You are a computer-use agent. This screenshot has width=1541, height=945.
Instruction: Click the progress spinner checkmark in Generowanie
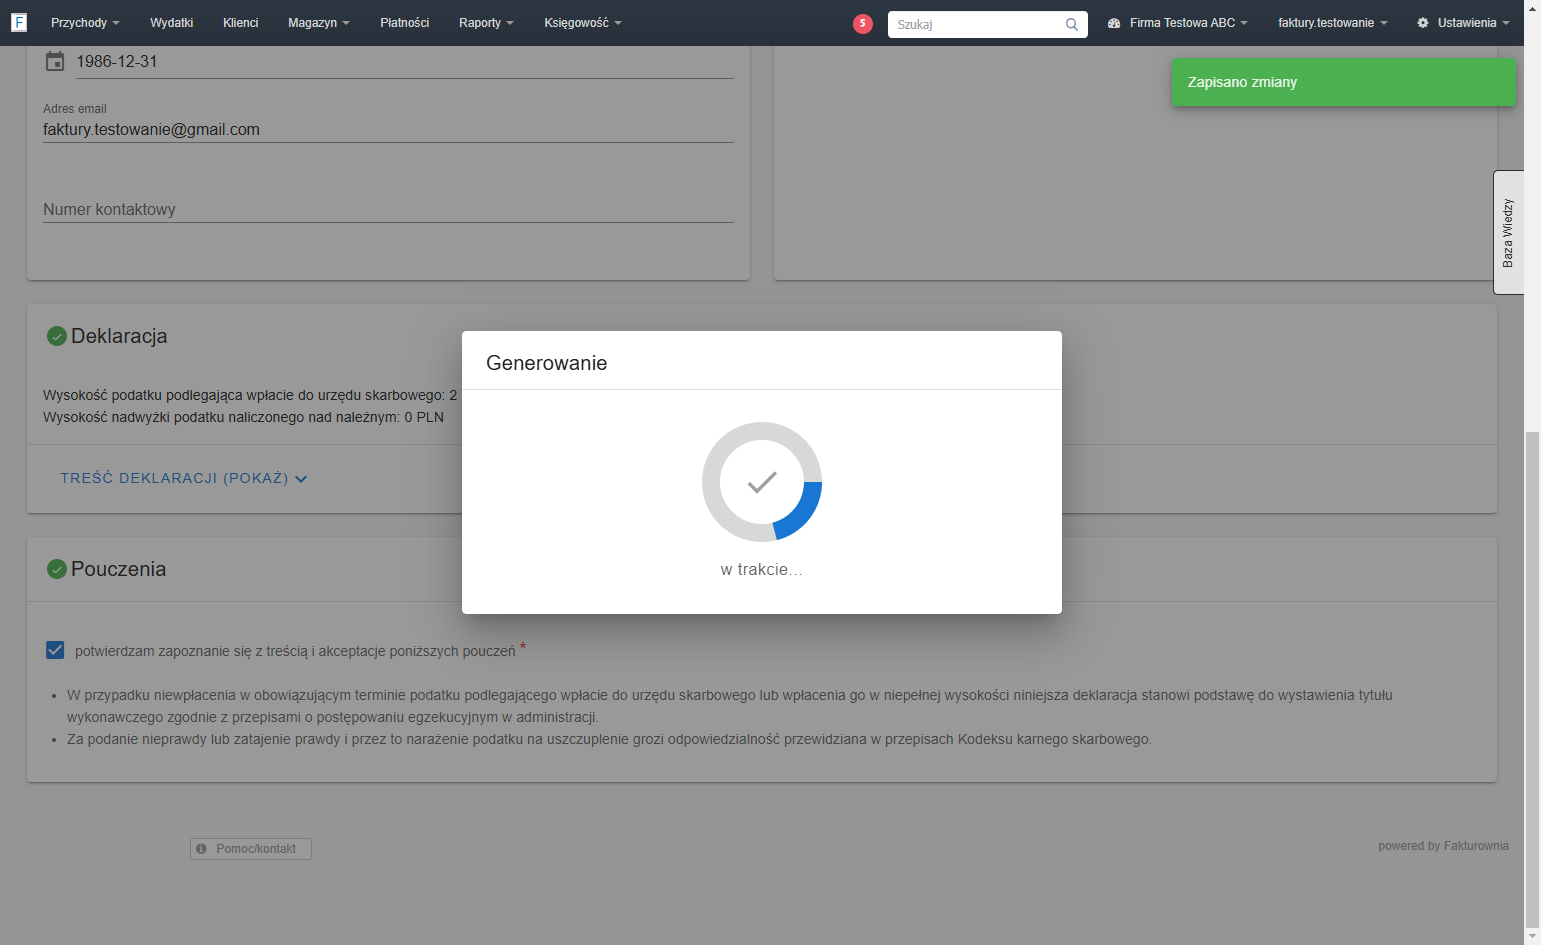tap(762, 482)
